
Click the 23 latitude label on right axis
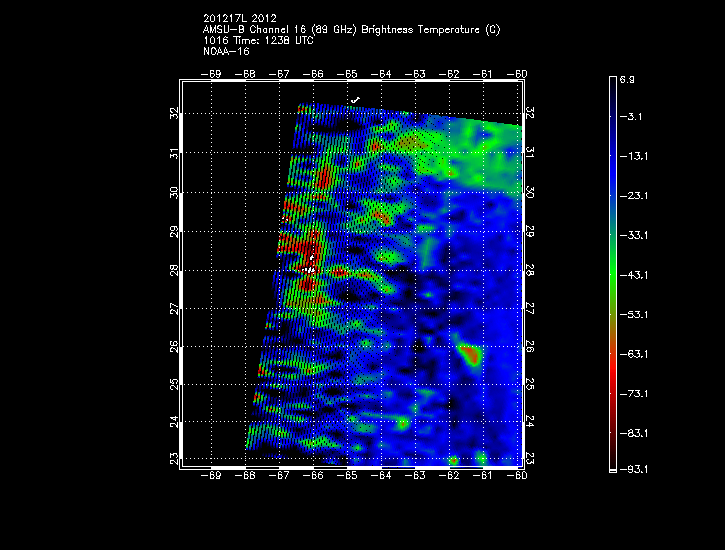coord(530,458)
